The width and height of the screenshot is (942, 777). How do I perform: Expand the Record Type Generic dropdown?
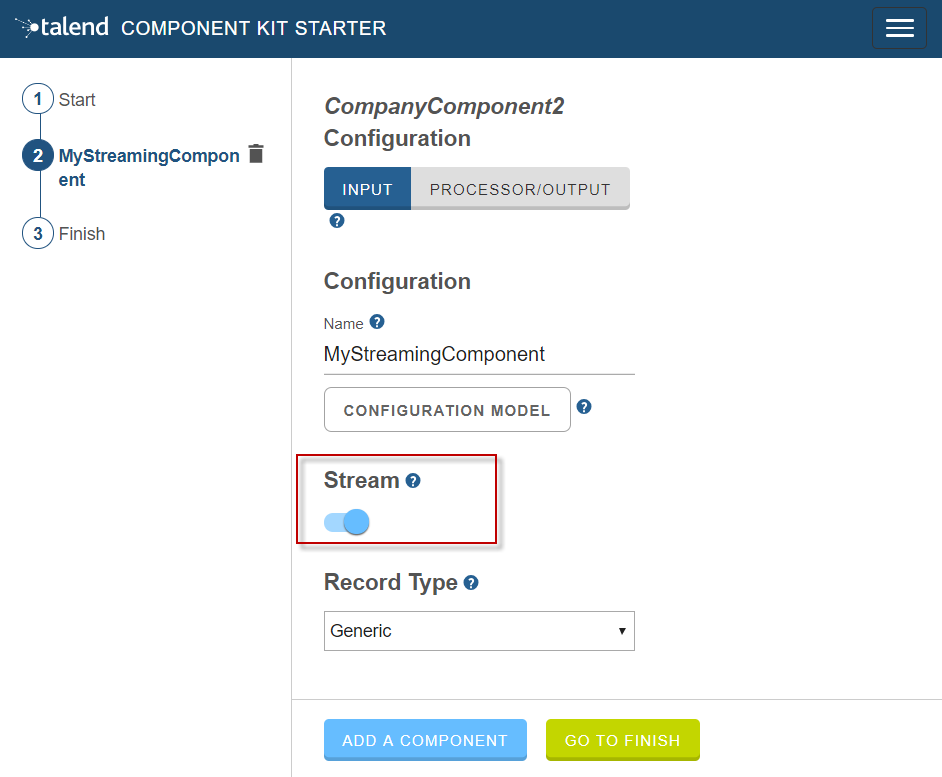point(479,631)
